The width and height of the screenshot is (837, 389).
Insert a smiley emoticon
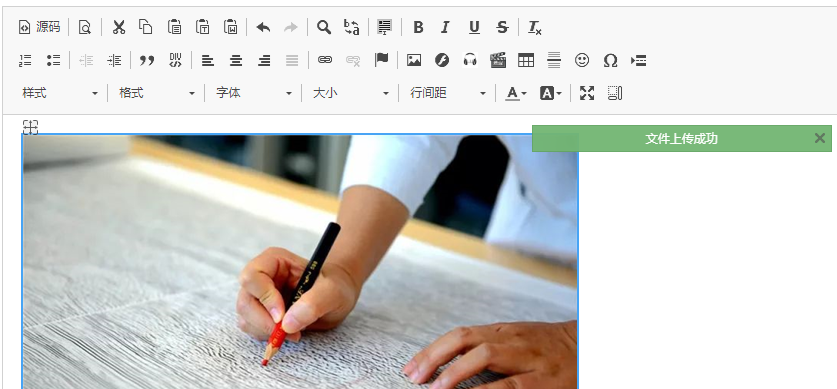click(582, 60)
